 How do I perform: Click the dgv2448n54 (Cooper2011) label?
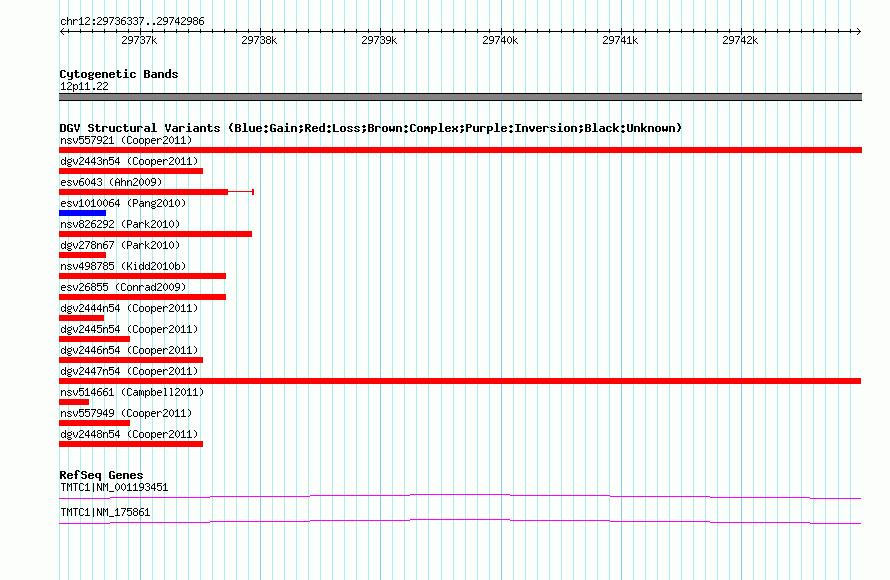coord(129,434)
